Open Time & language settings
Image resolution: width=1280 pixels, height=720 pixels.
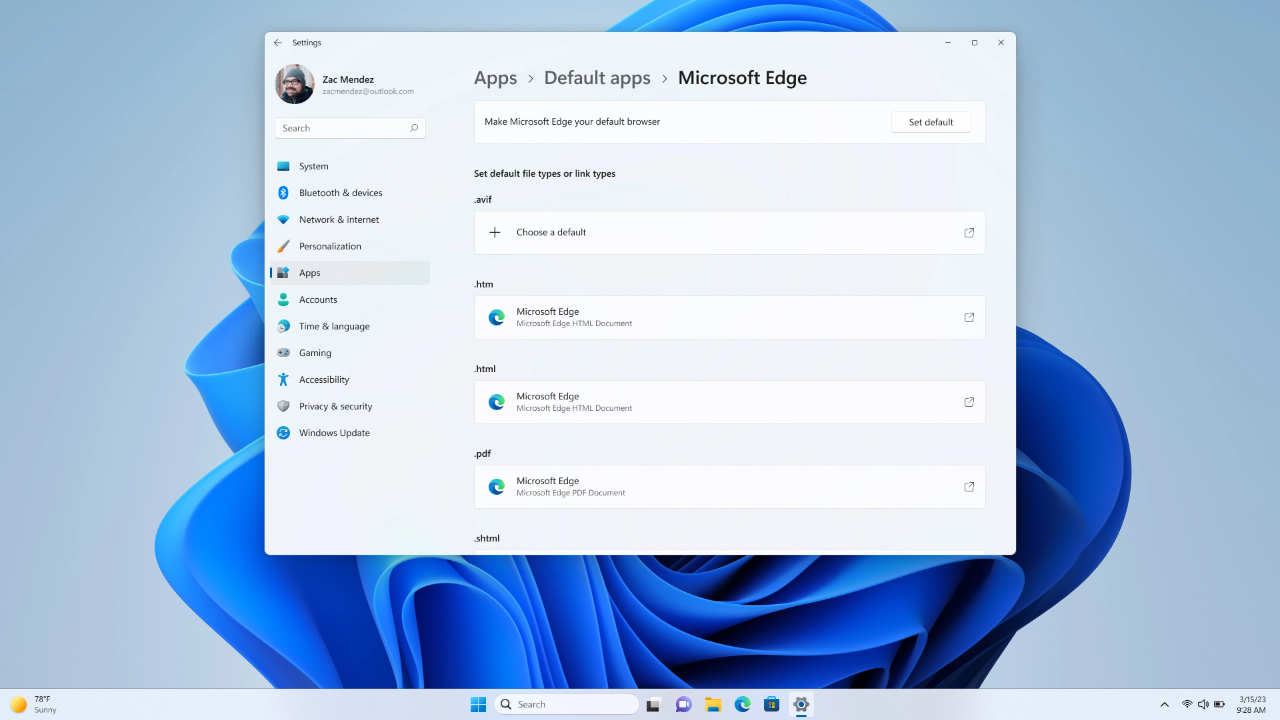350,326
